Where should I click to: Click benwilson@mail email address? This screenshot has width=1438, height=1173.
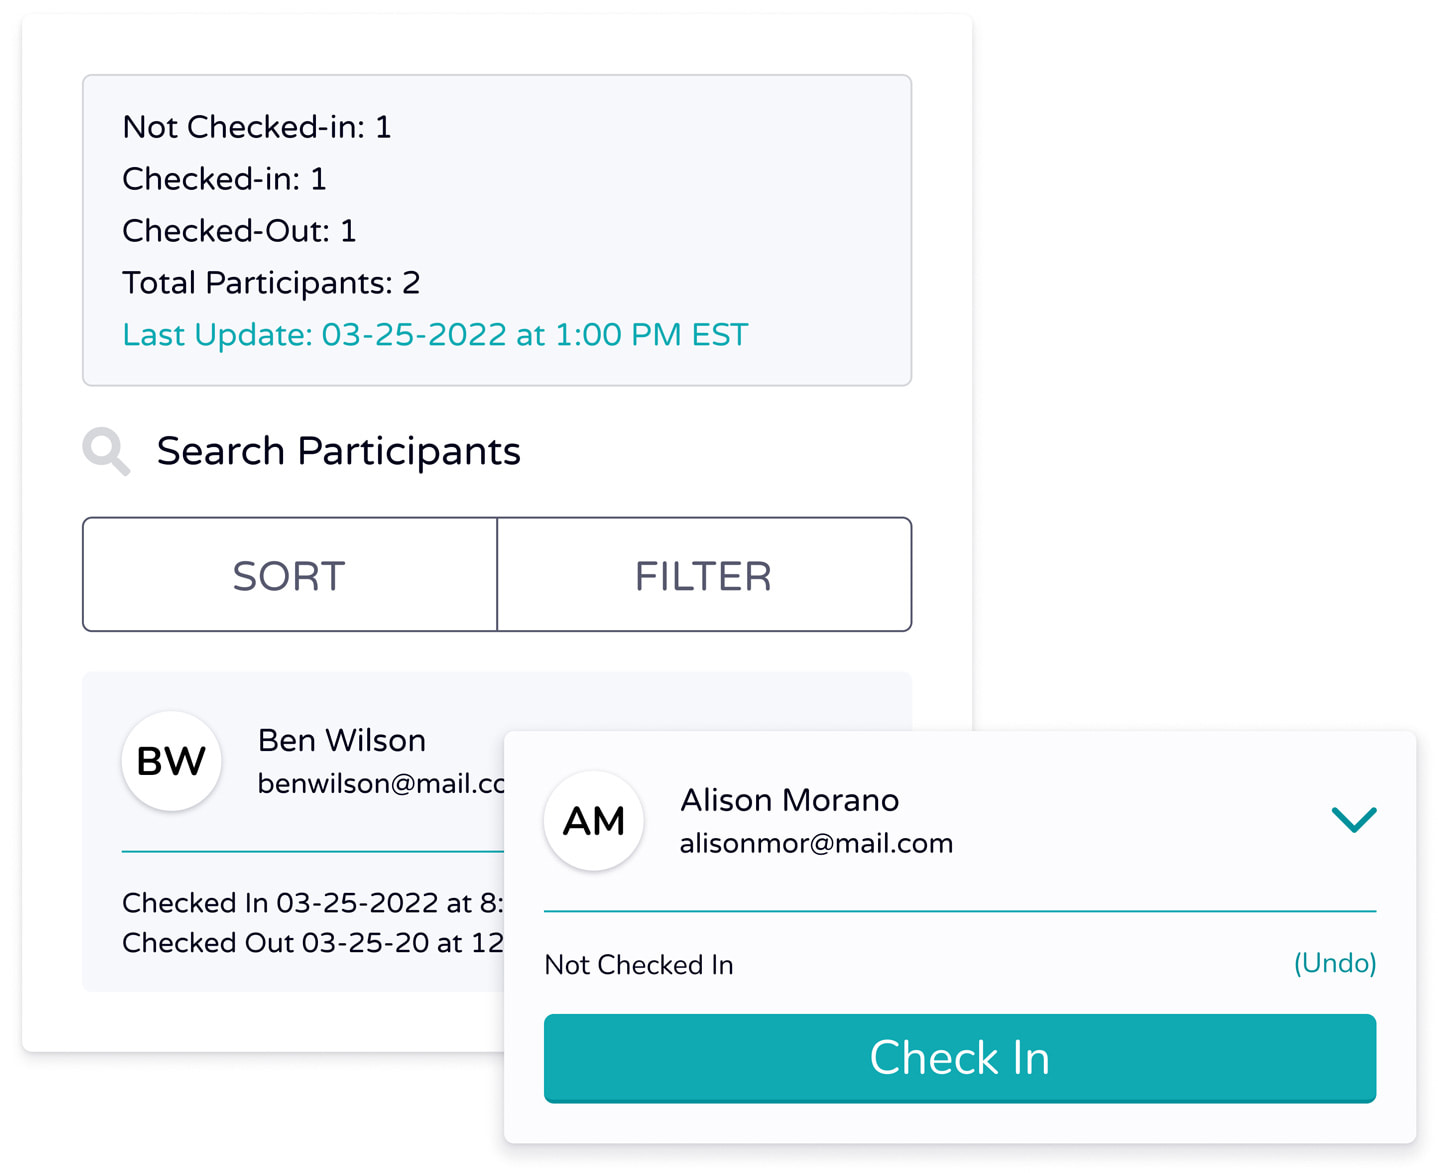coord(381,784)
